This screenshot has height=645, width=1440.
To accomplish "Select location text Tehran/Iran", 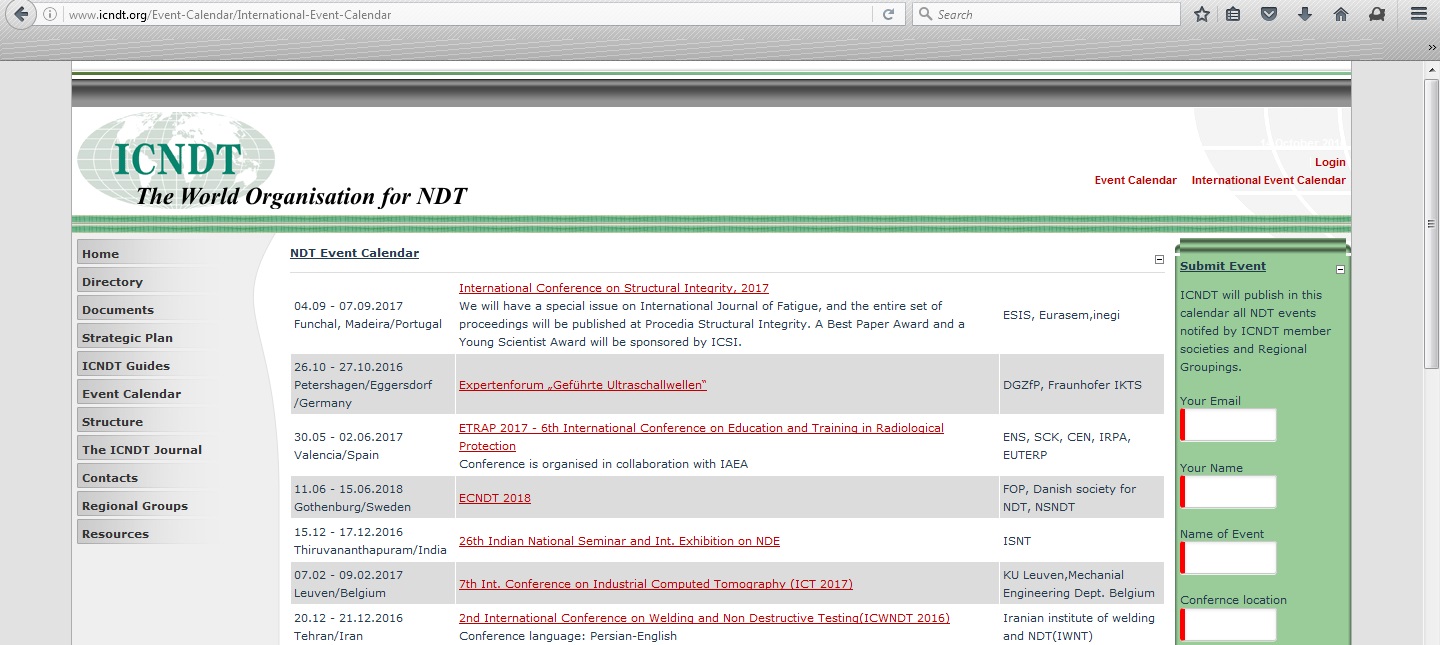I will pyautogui.click(x=329, y=636).
